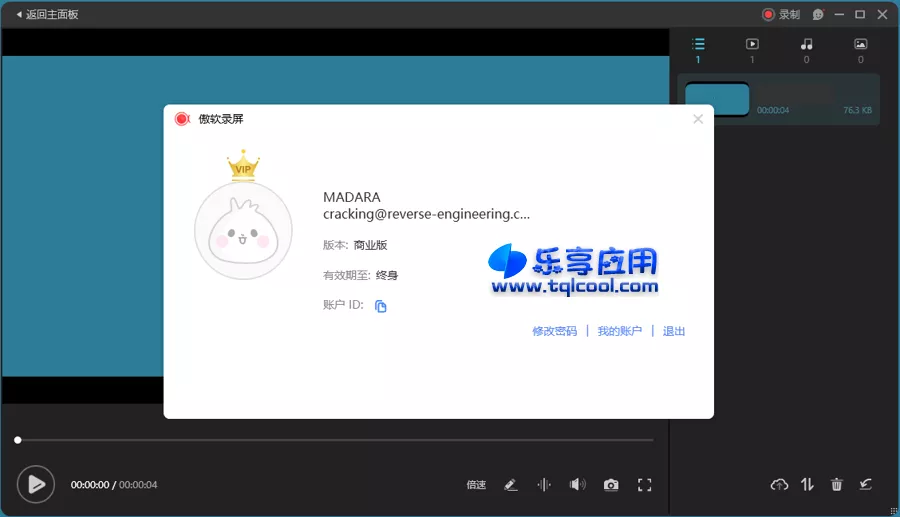Open the feedback chat bubble icon
900x517 pixels.
point(818,14)
